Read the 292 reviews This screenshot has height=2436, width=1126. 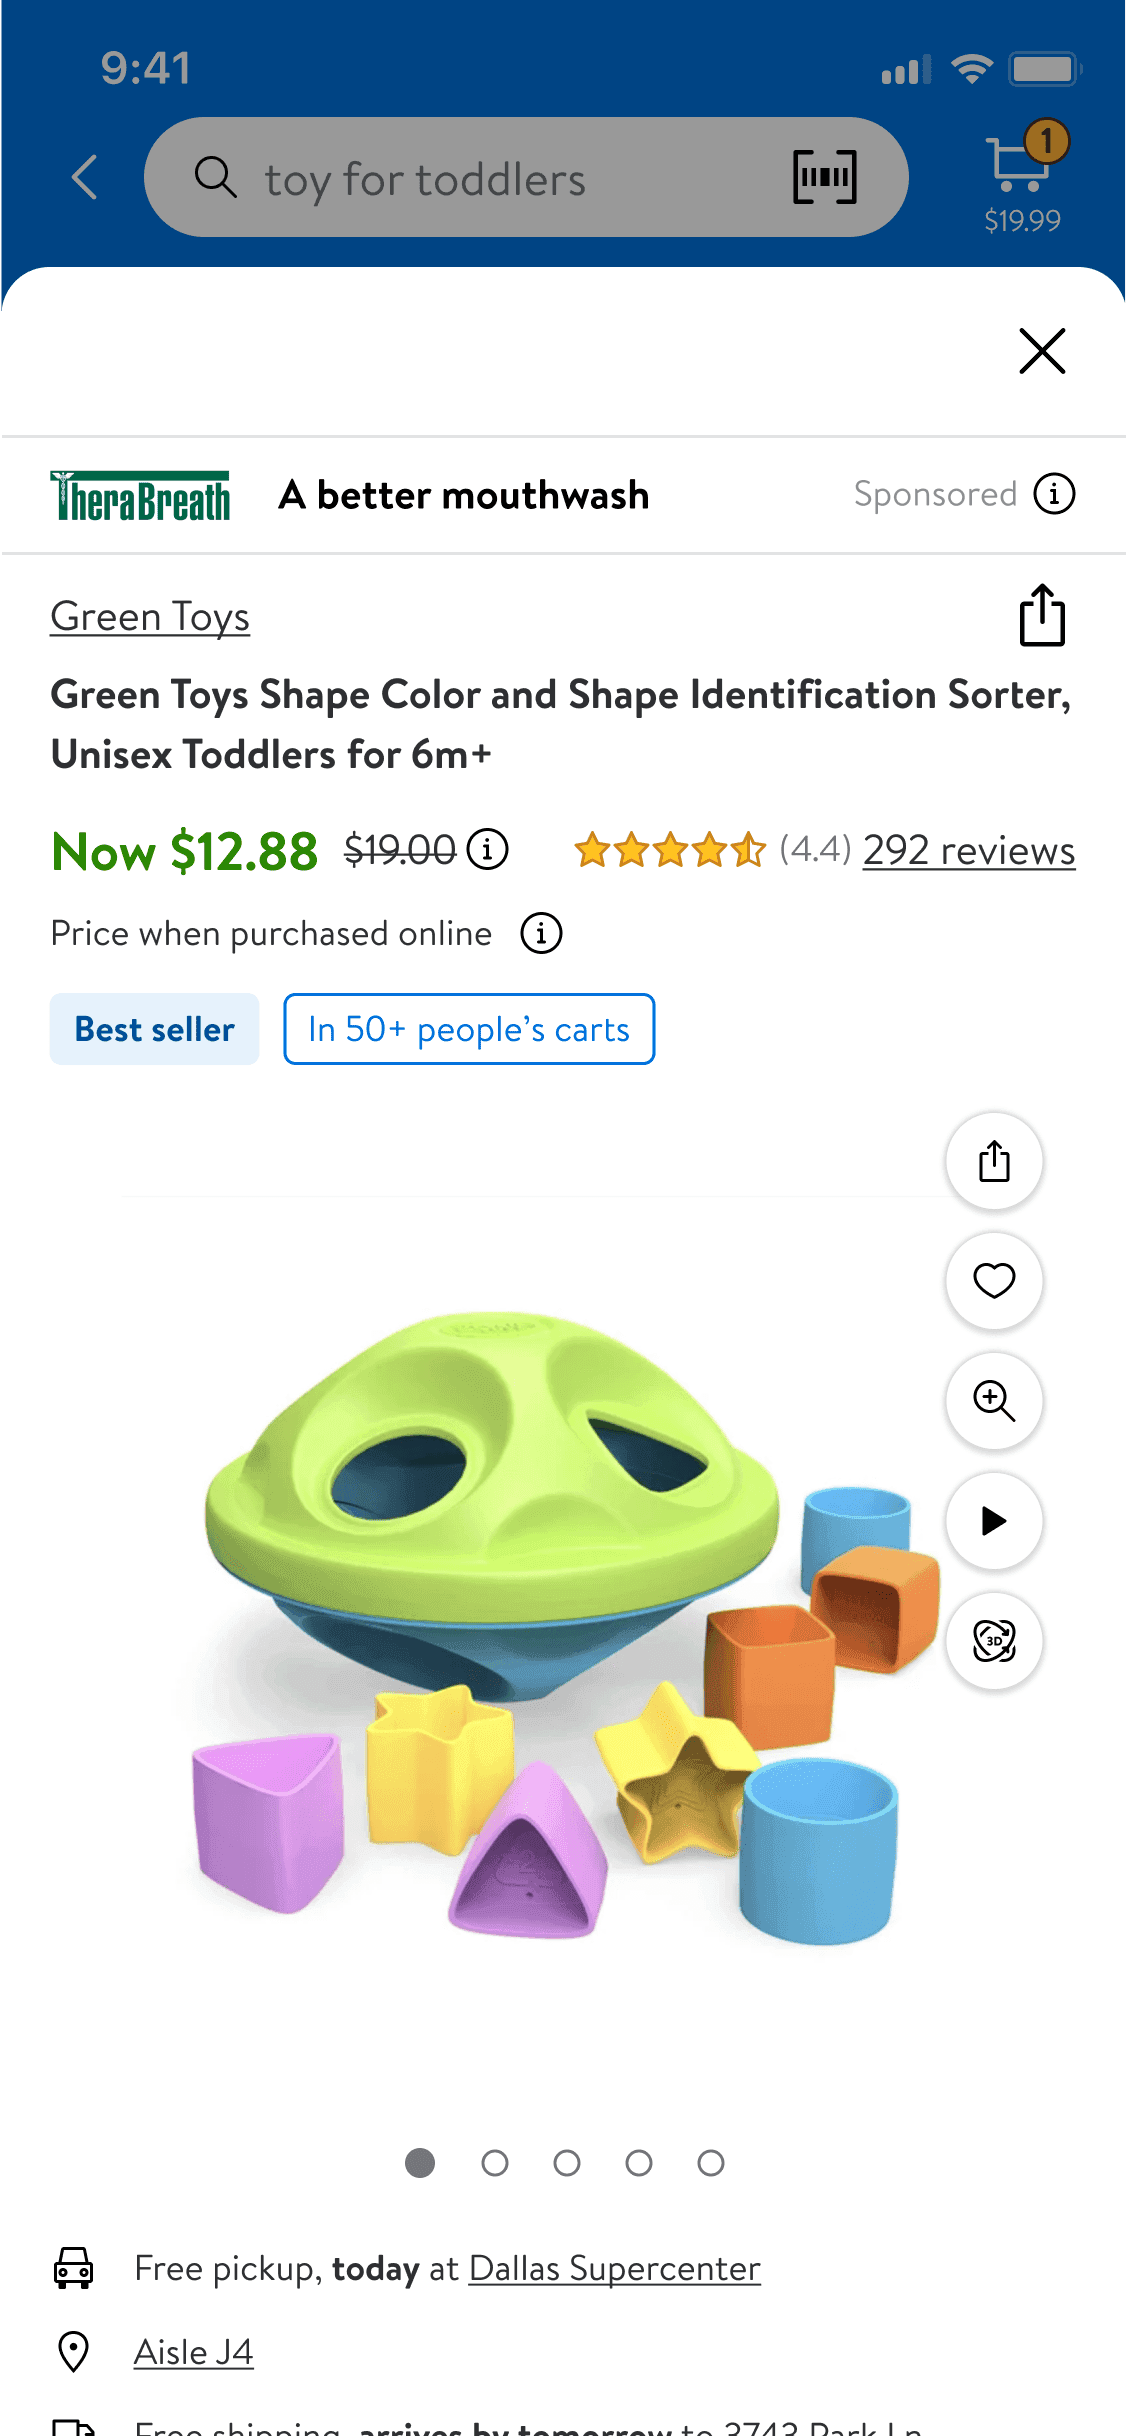click(968, 851)
